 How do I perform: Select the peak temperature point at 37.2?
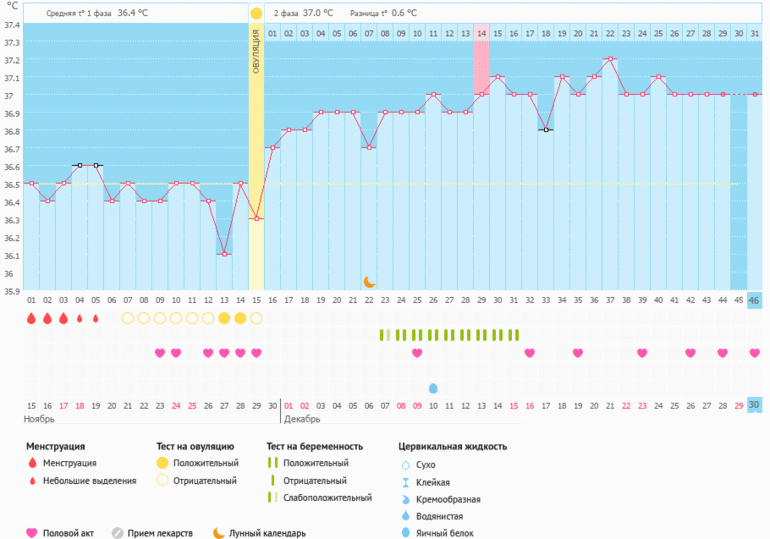(x=610, y=59)
